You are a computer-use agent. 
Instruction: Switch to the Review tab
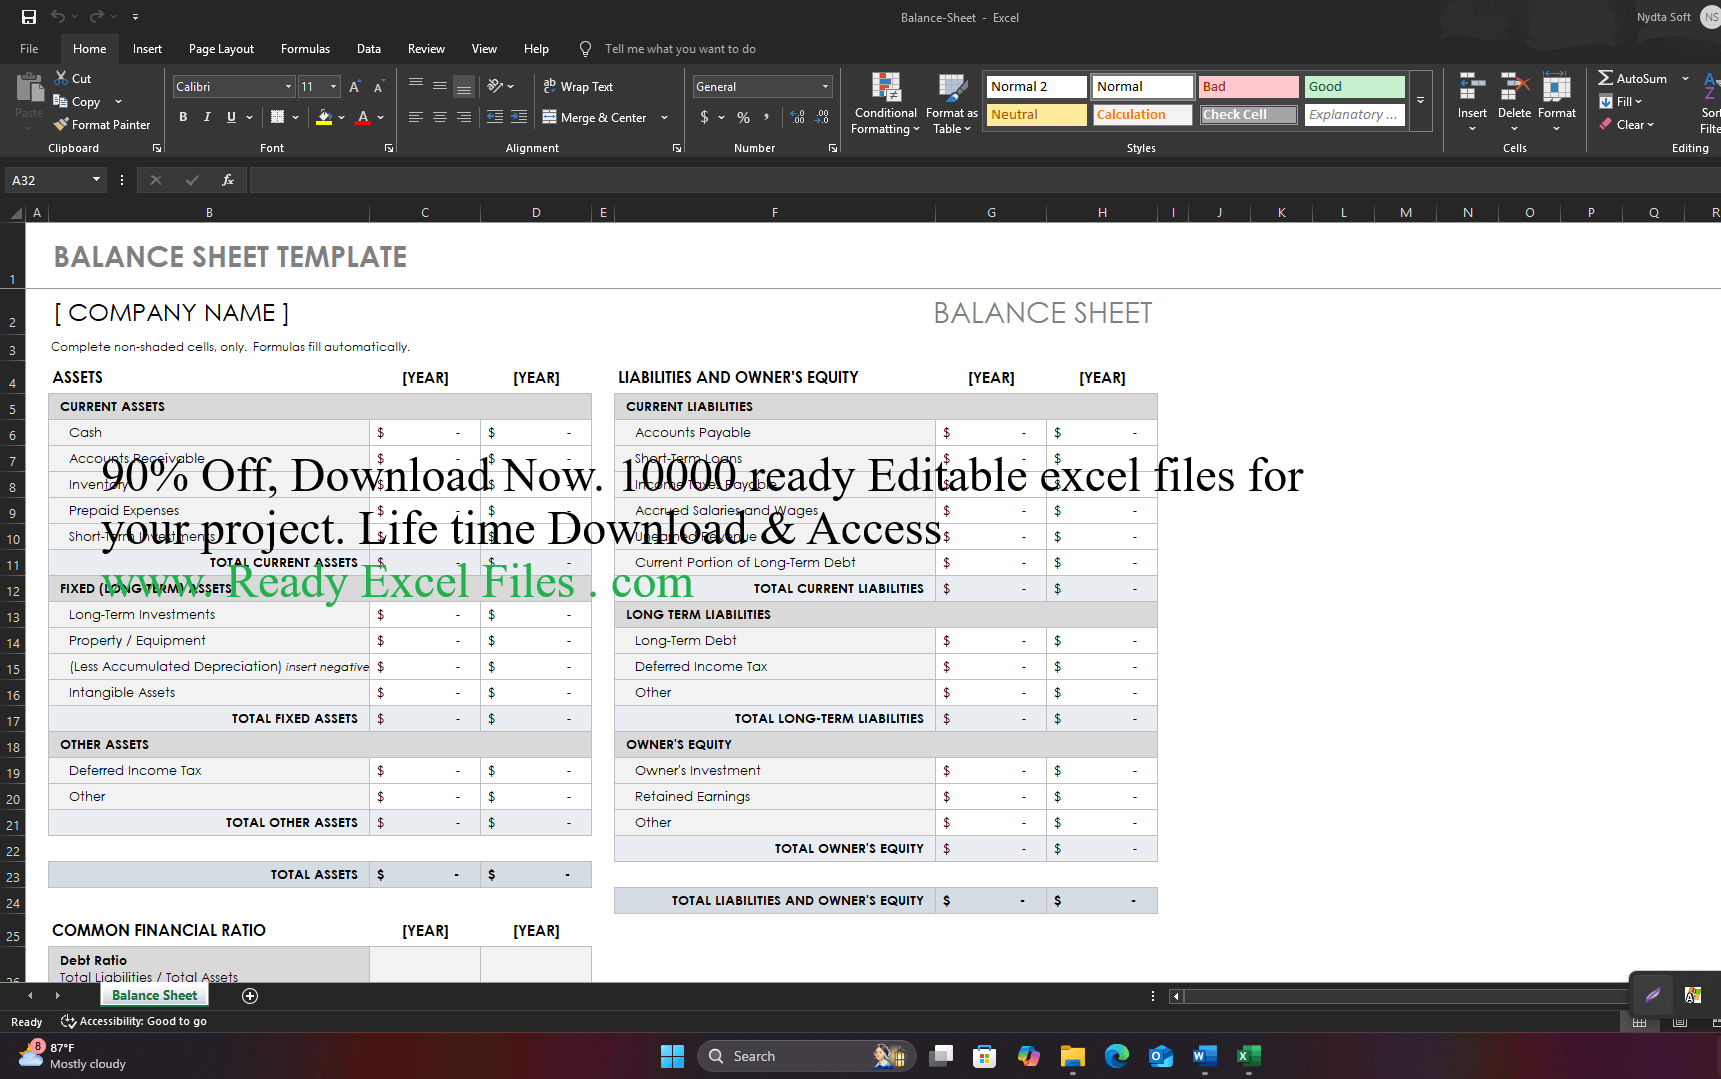[x=426, y=49]
